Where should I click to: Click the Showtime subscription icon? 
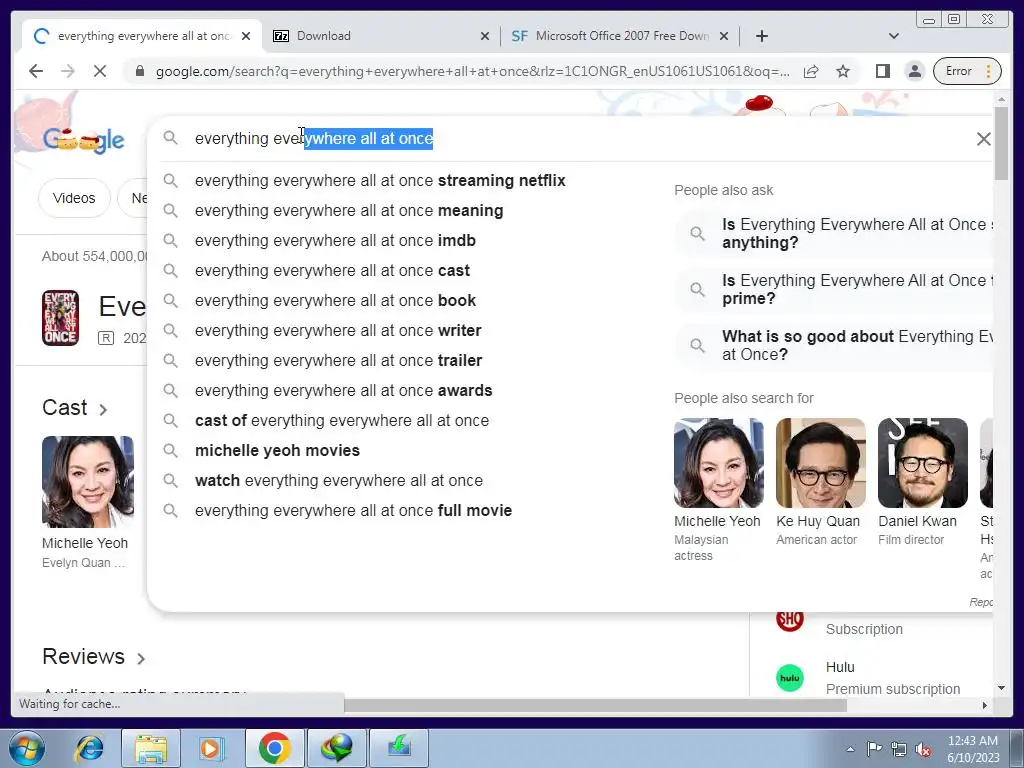pyautogui.click(x=790, y=618)
